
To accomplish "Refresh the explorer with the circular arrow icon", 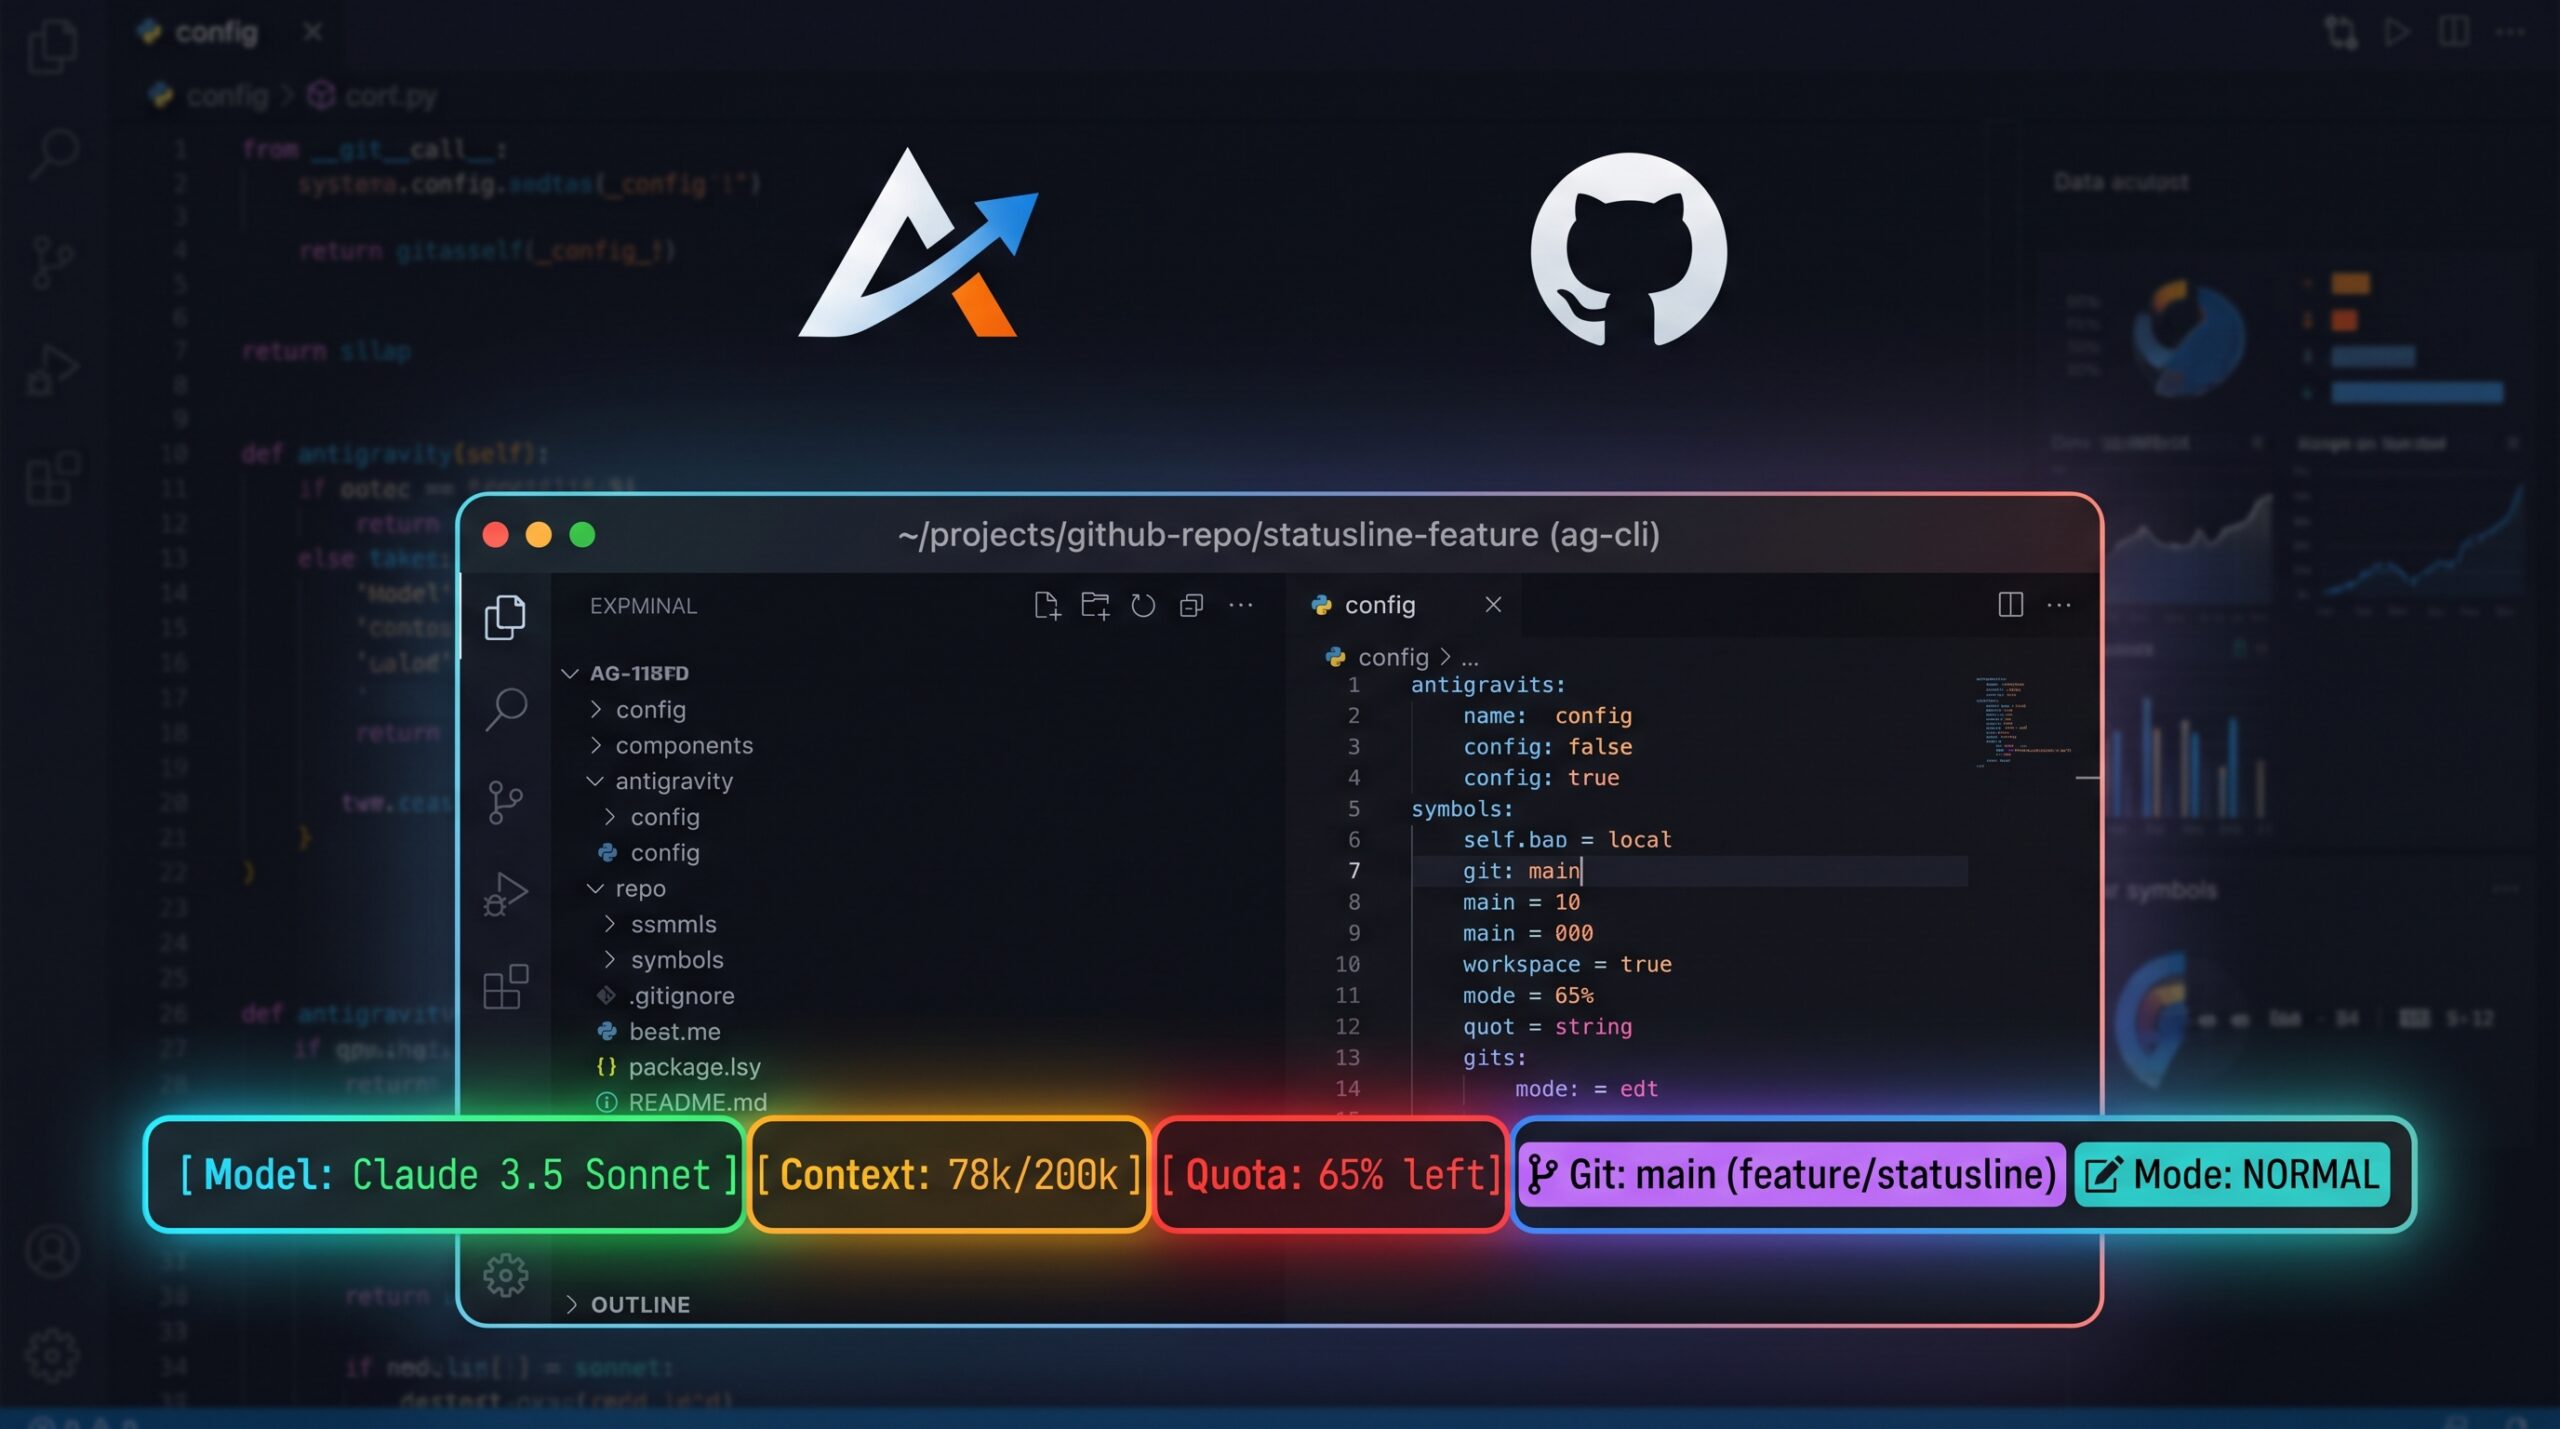I will [x=1143, y=605].
